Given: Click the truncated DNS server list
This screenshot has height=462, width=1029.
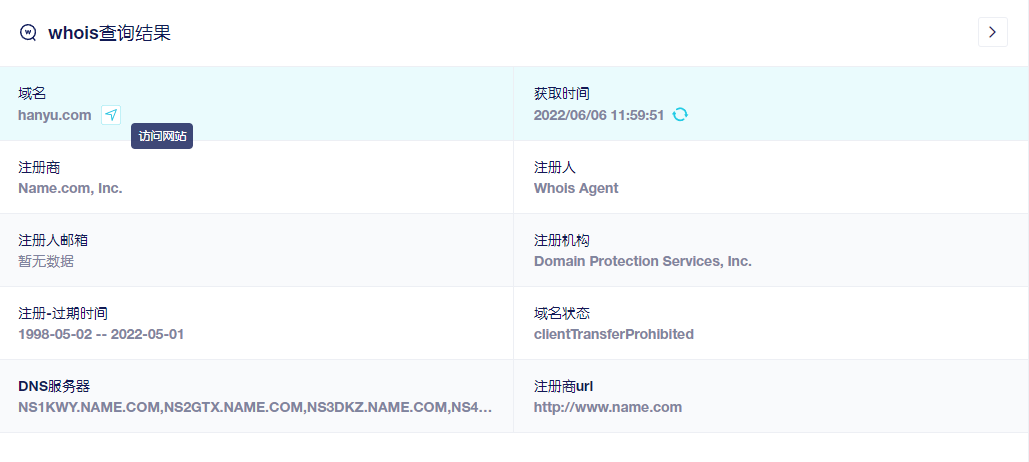Looking at the screenshot, I should 255,407.
